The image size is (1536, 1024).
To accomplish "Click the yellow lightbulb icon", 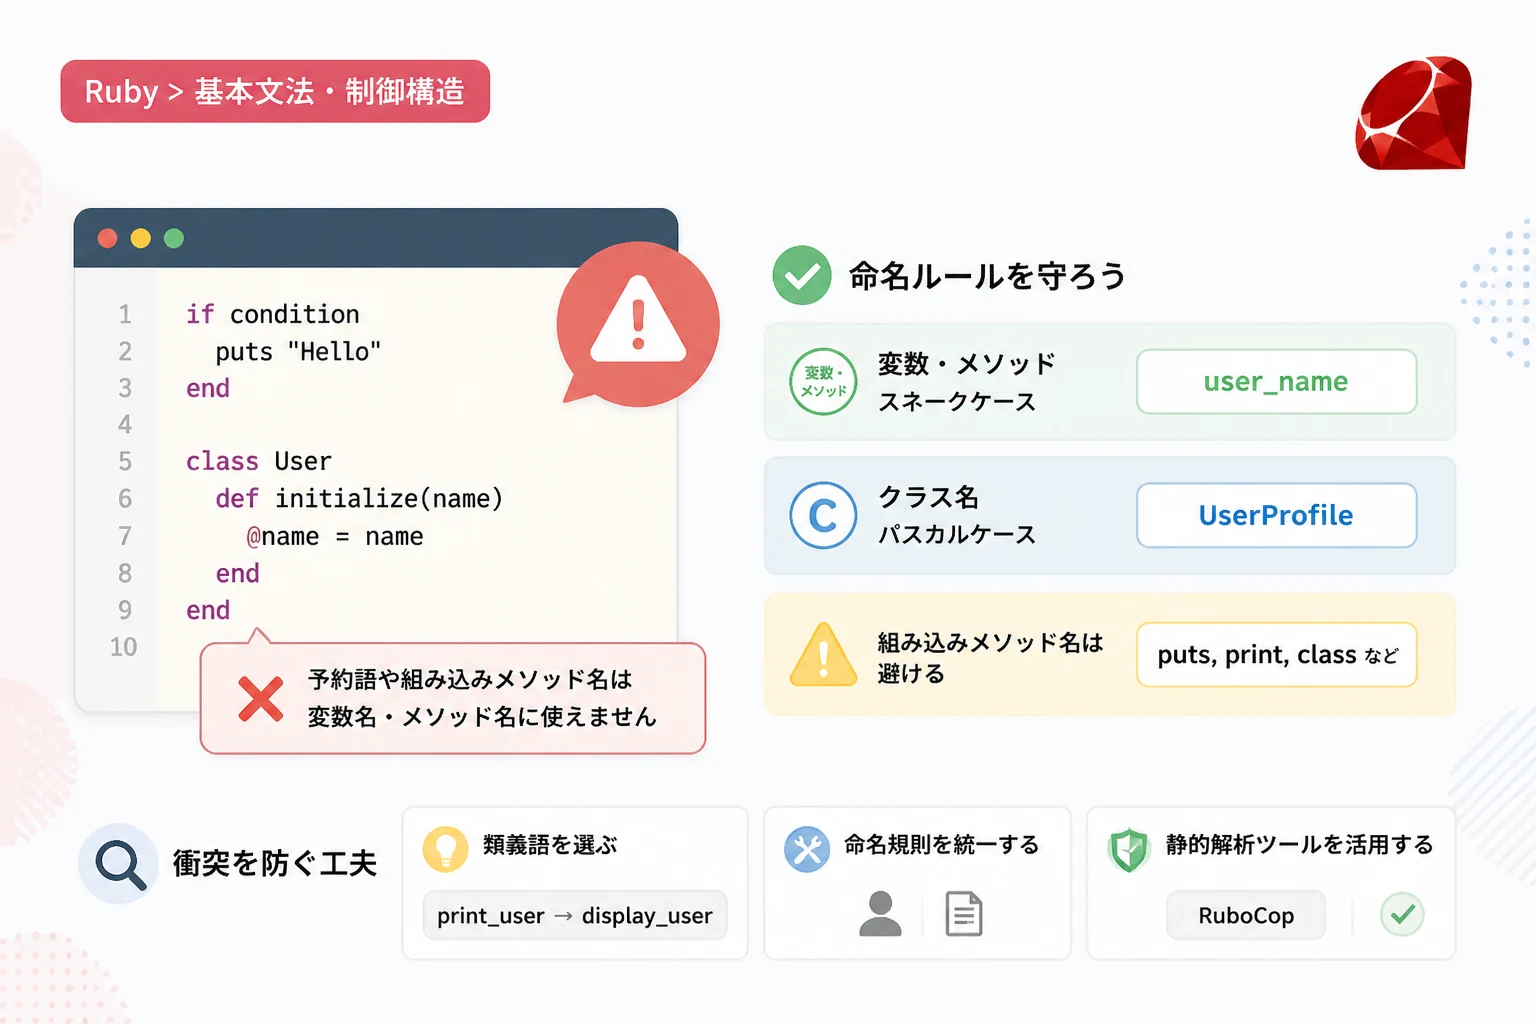I will click(x=446, y=849).
